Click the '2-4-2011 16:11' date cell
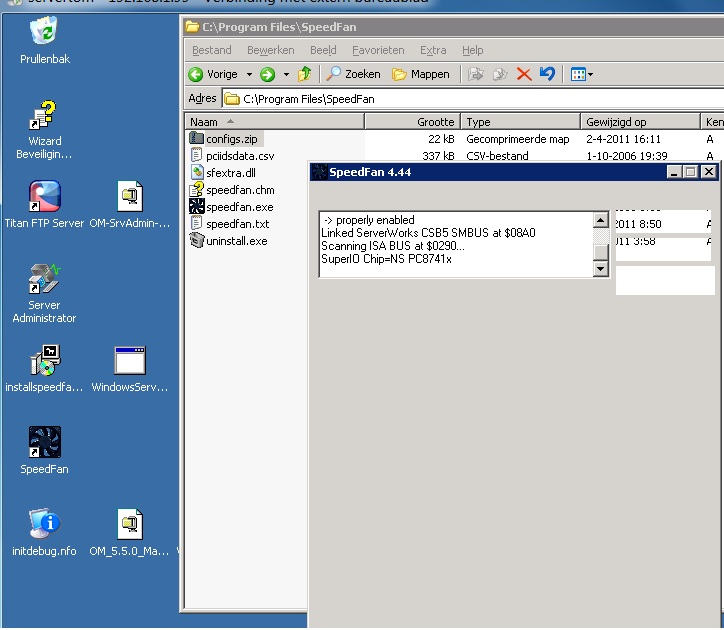Screen dimensions: 724x630 [x=623, y=139]
